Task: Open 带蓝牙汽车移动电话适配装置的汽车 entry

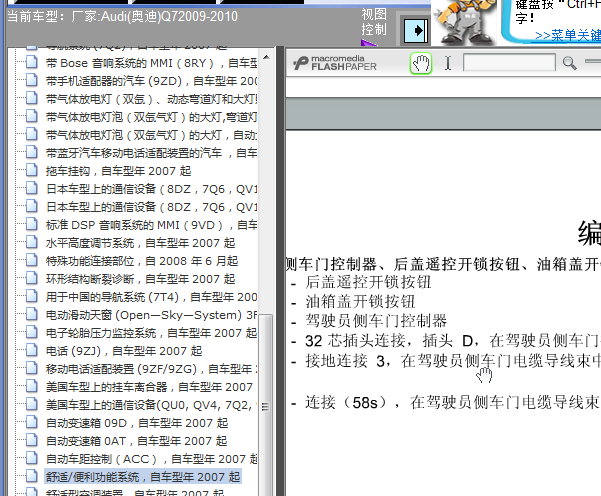Action: pos(151,153)
